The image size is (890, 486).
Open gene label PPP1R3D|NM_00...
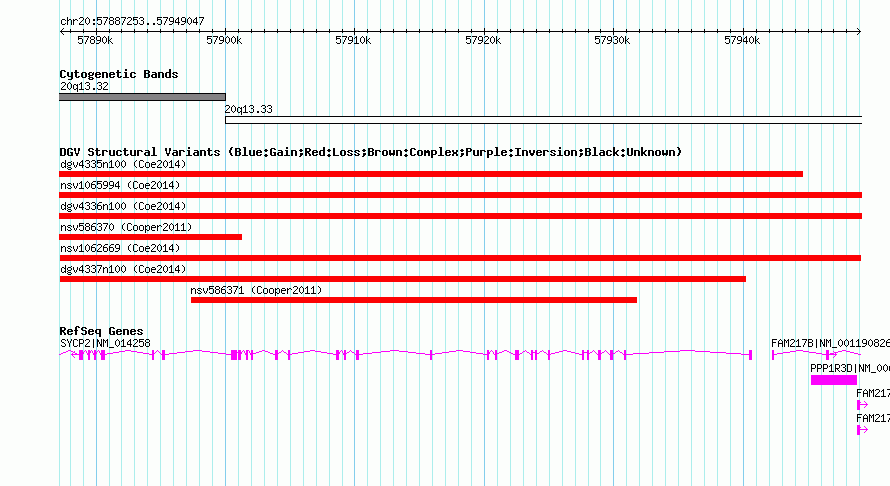point(850,368)
